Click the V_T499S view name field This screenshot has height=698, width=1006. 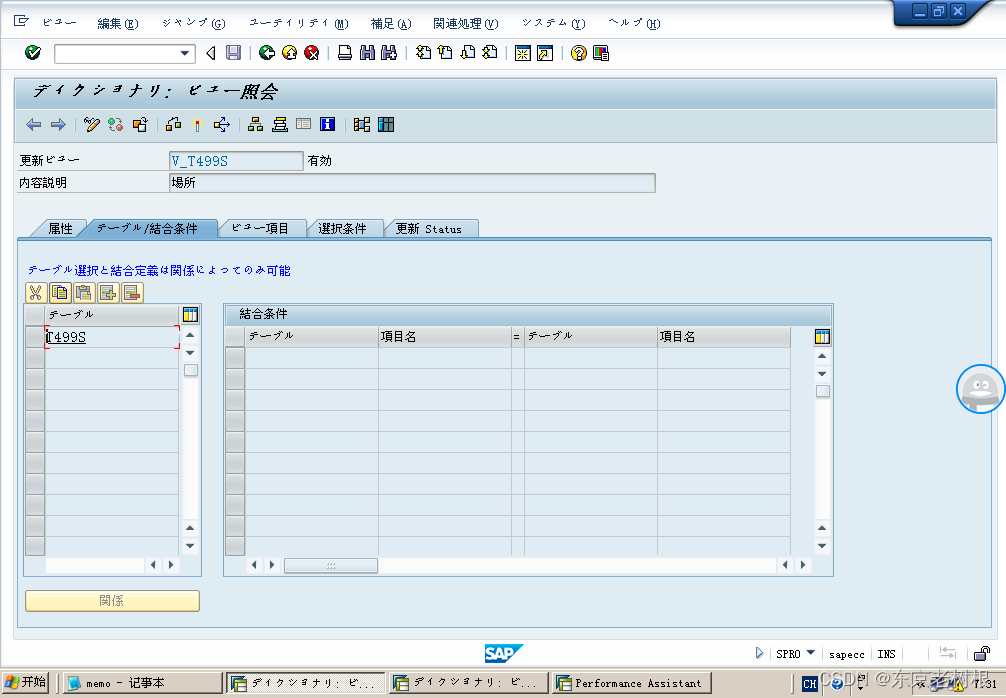click(x=236, y=161)
